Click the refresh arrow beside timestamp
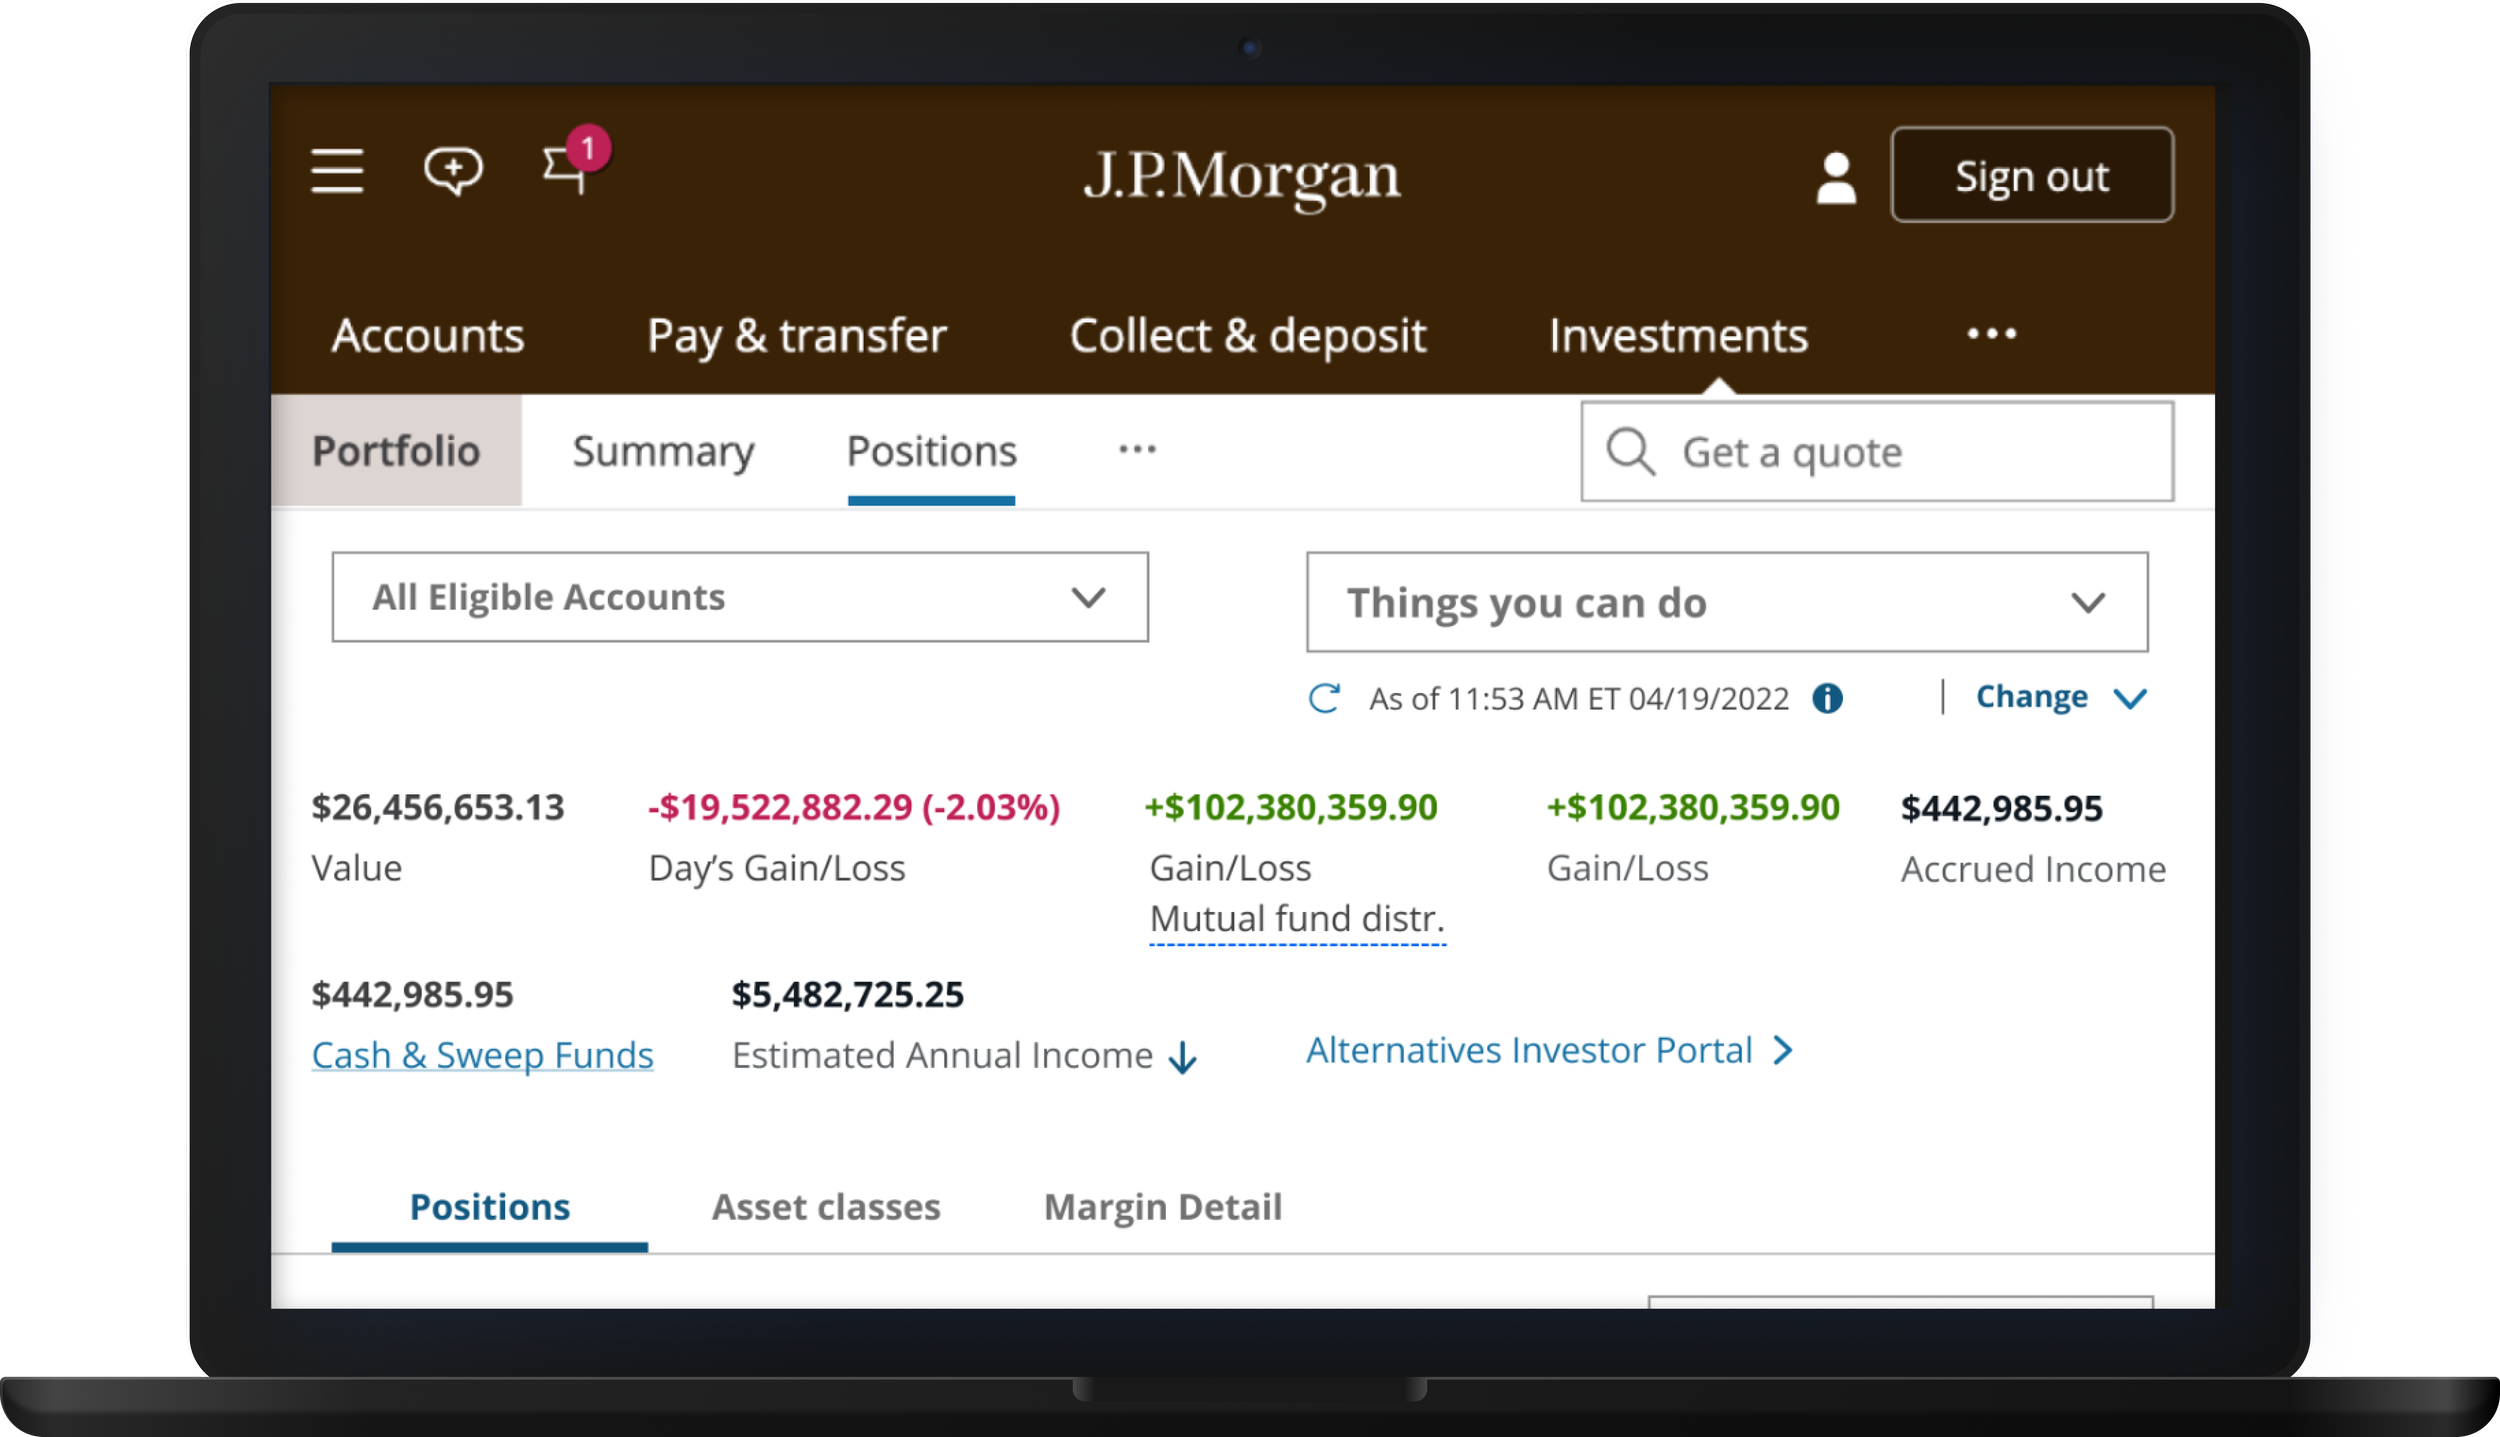 [x=1324, y=698]
